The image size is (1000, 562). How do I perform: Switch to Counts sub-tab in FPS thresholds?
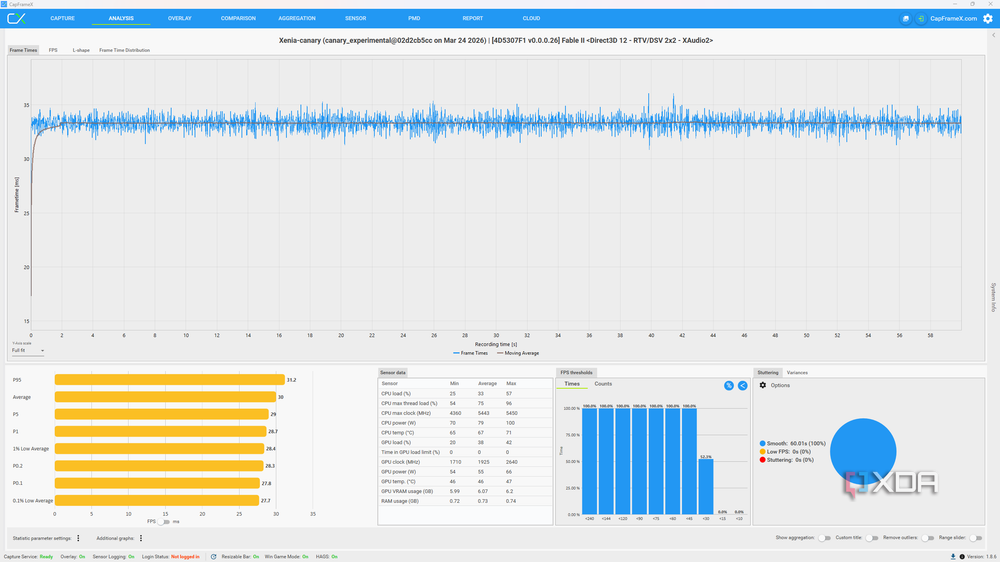[x=603, y=384]
